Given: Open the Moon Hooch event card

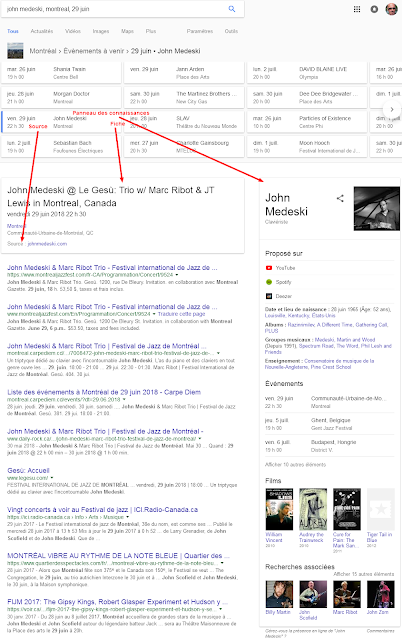Looking at the screenshot, I should (307, 147).
